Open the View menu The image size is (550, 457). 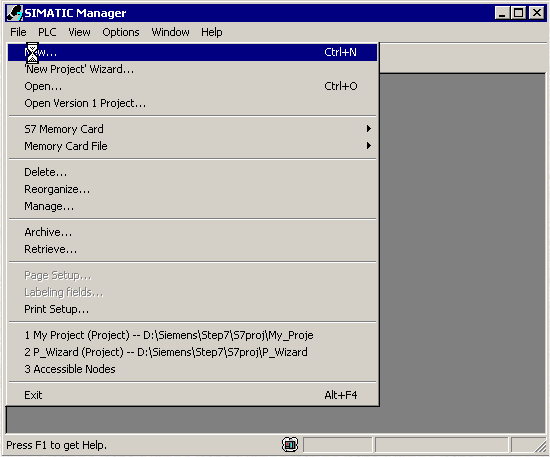click(x=79, y=32)
